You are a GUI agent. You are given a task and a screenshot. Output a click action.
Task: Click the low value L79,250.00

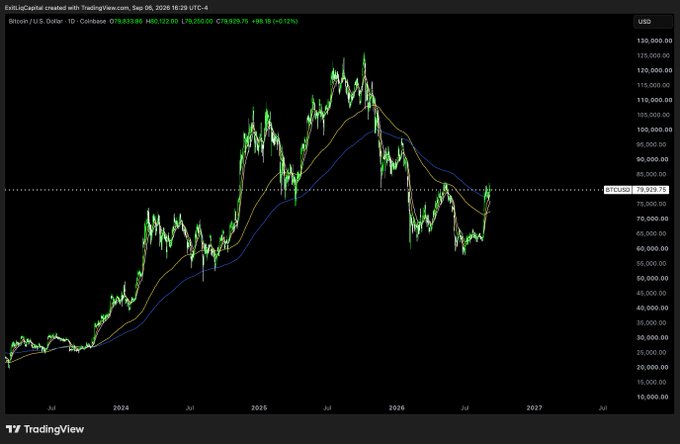[x=197, y=21]
